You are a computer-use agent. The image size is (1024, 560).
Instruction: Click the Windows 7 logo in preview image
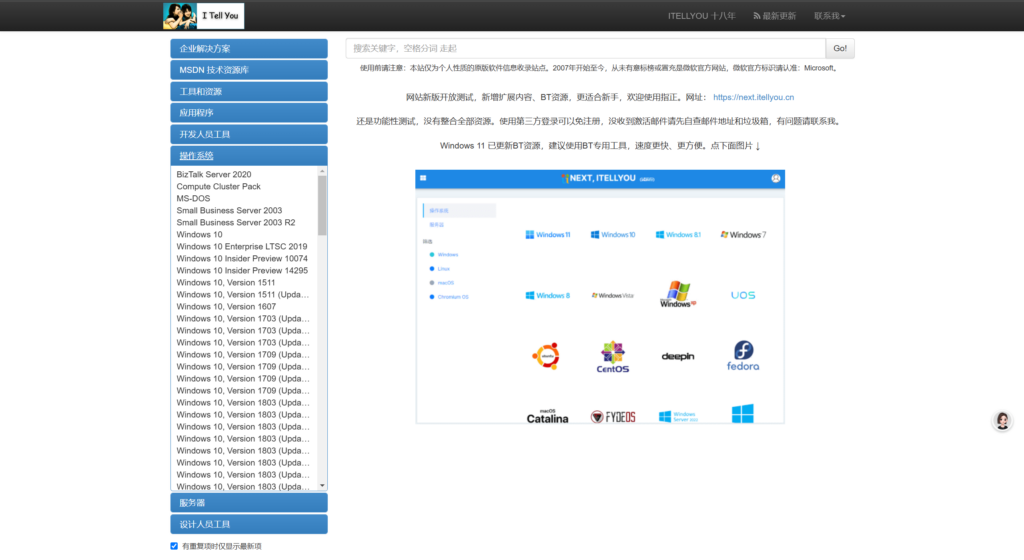click(x=743, y=235)
